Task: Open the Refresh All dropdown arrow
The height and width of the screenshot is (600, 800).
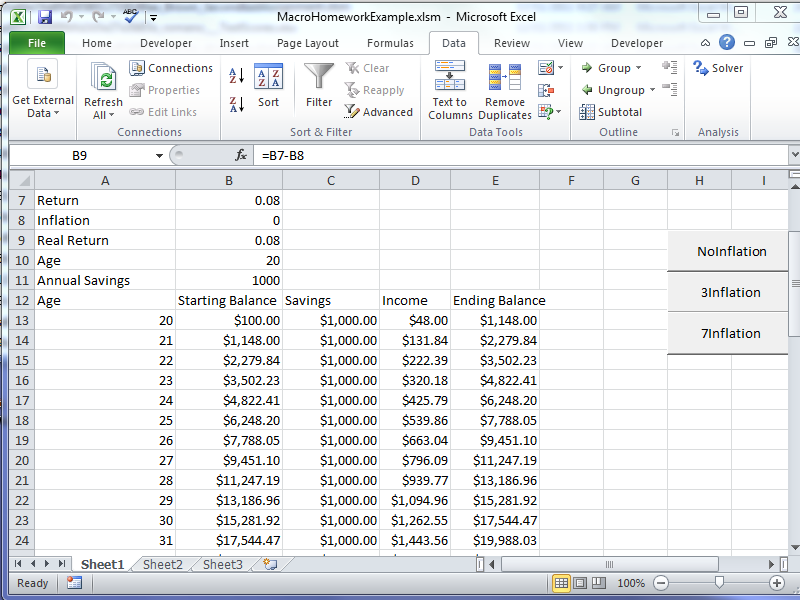Action: tap(103, 115)
